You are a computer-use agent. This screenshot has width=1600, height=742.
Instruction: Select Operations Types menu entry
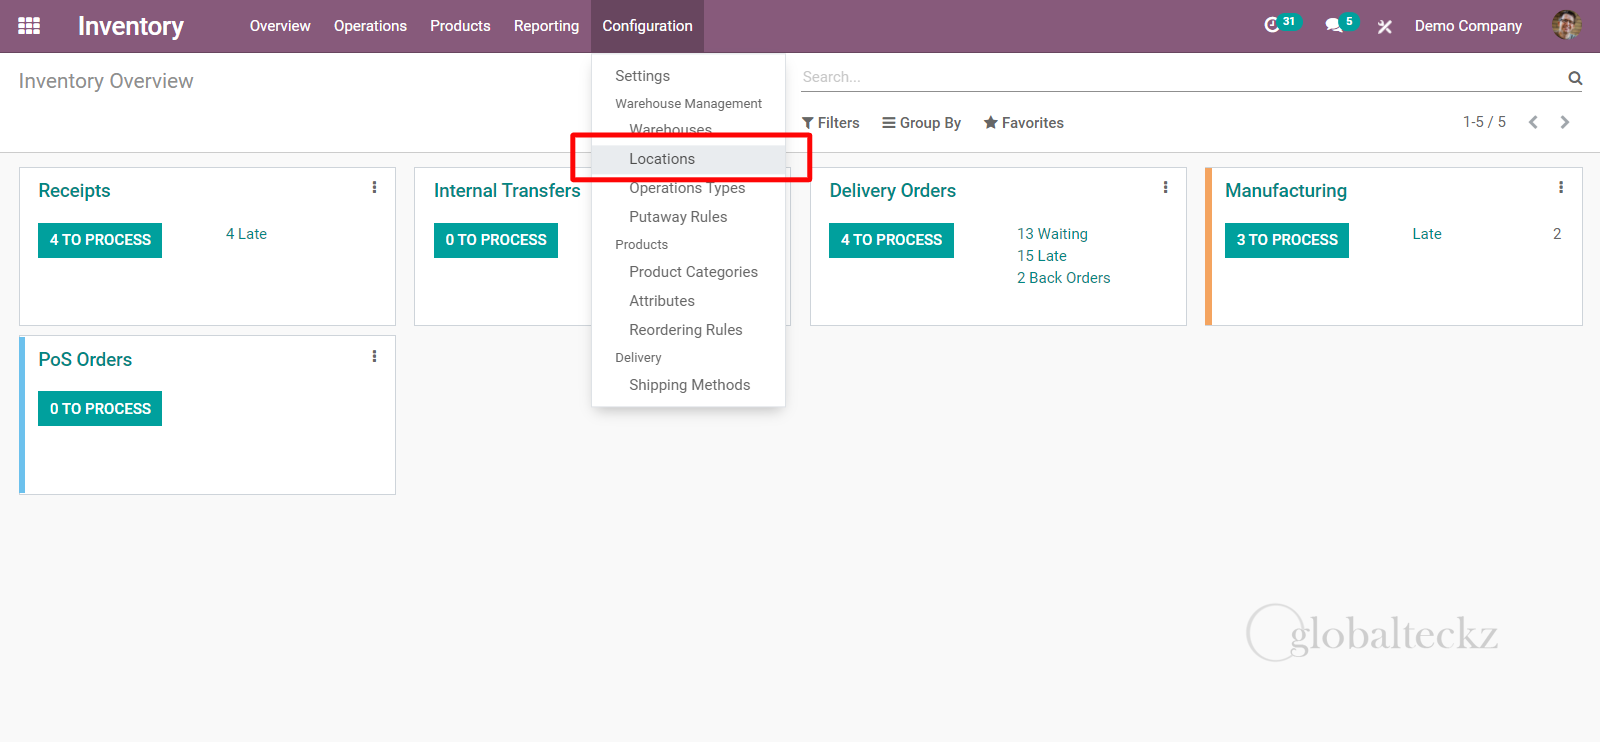pyautogui.click(x=688, y=188)
